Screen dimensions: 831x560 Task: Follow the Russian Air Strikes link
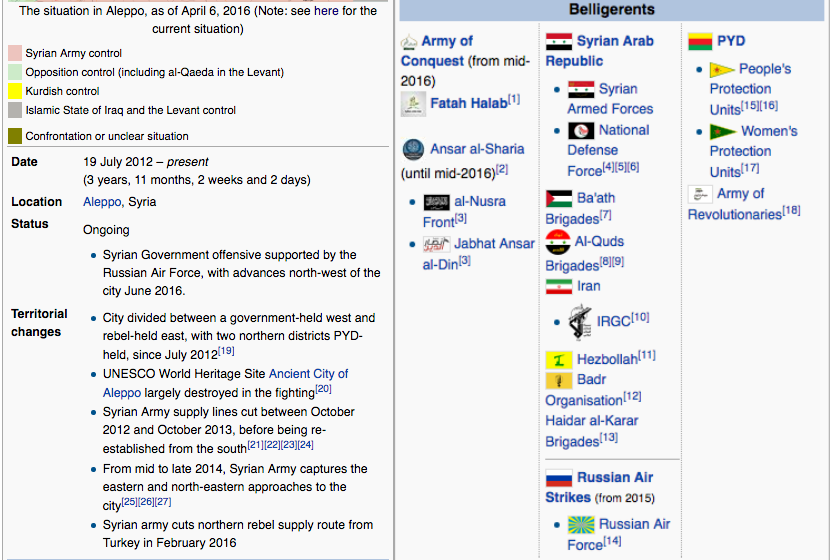tap(599, 487)
